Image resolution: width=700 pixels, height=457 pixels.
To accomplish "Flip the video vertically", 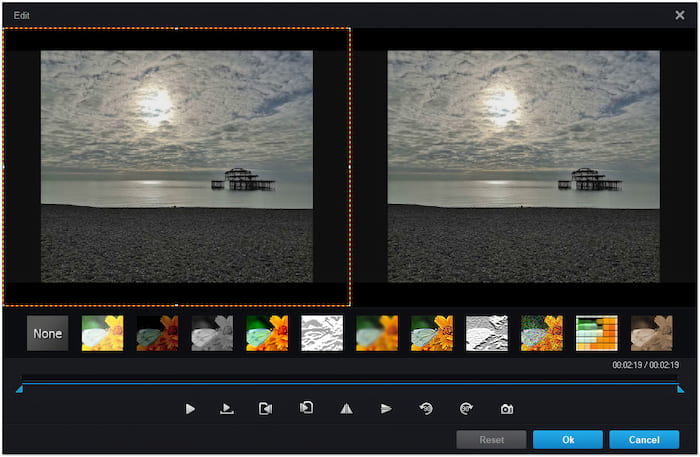I will pyautogui.click(x=386, y=409).
